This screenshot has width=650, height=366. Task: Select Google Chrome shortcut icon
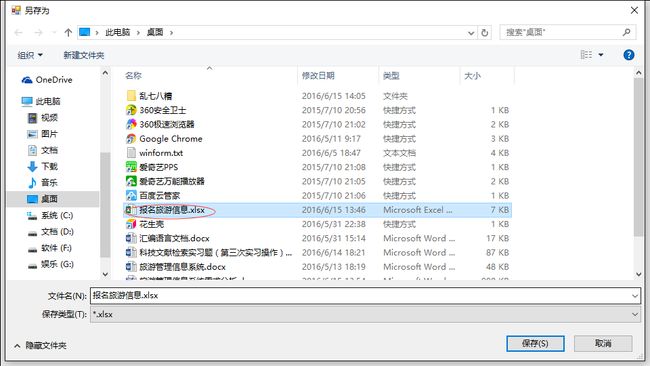tap(131, 138)
